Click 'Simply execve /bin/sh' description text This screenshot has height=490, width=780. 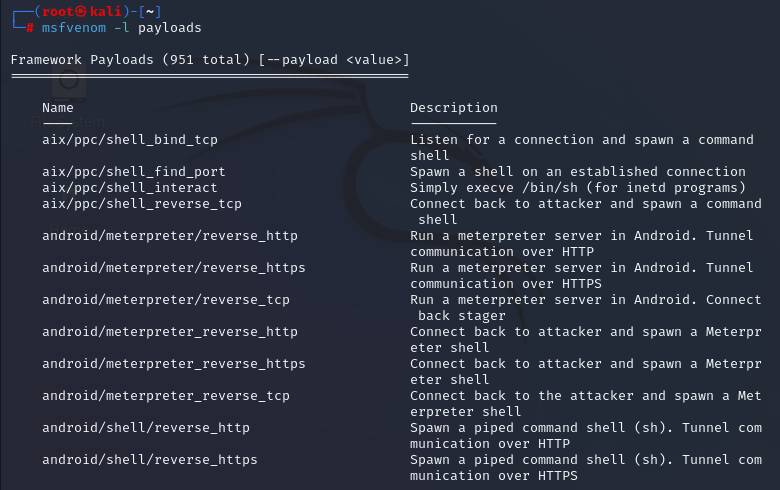494,188
